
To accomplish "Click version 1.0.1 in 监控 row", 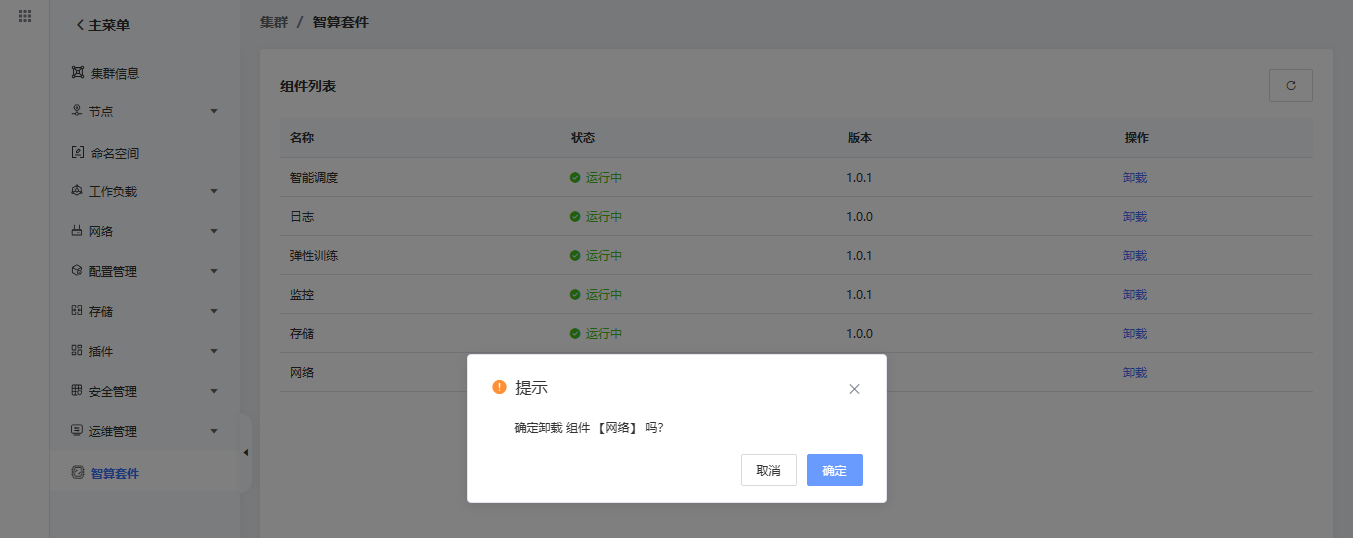I will (x=859, y=295).
